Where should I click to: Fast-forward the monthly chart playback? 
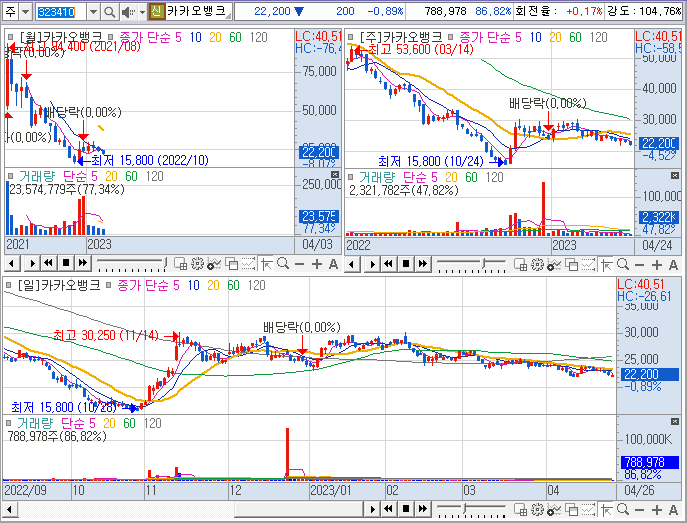coord(83,264)
